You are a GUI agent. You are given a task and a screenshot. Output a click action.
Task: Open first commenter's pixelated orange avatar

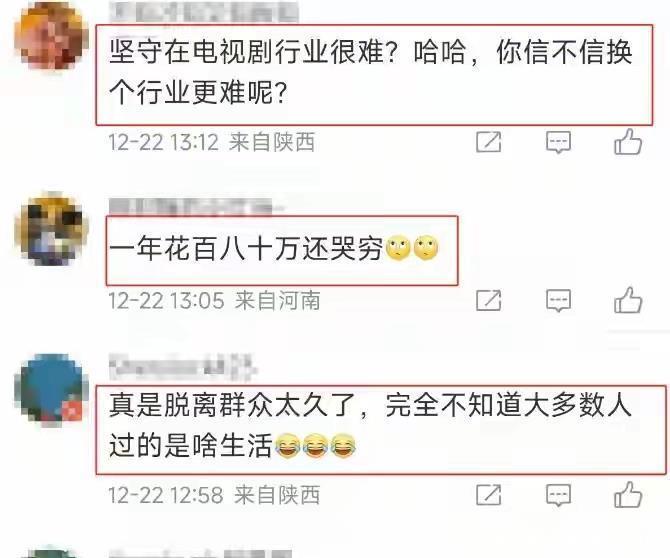click(51, 36)
